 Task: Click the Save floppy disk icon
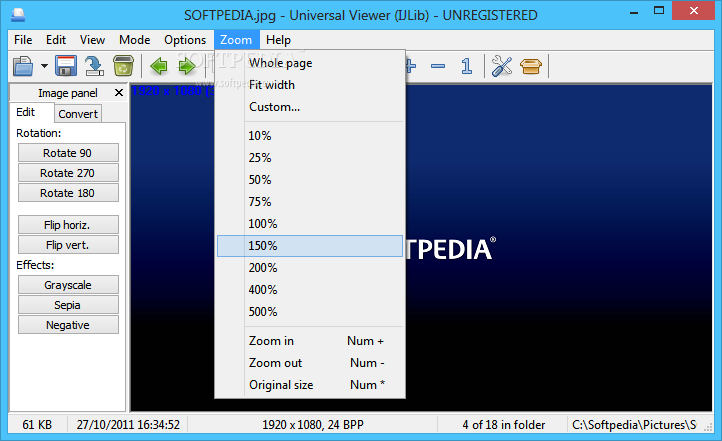[66, 66]
